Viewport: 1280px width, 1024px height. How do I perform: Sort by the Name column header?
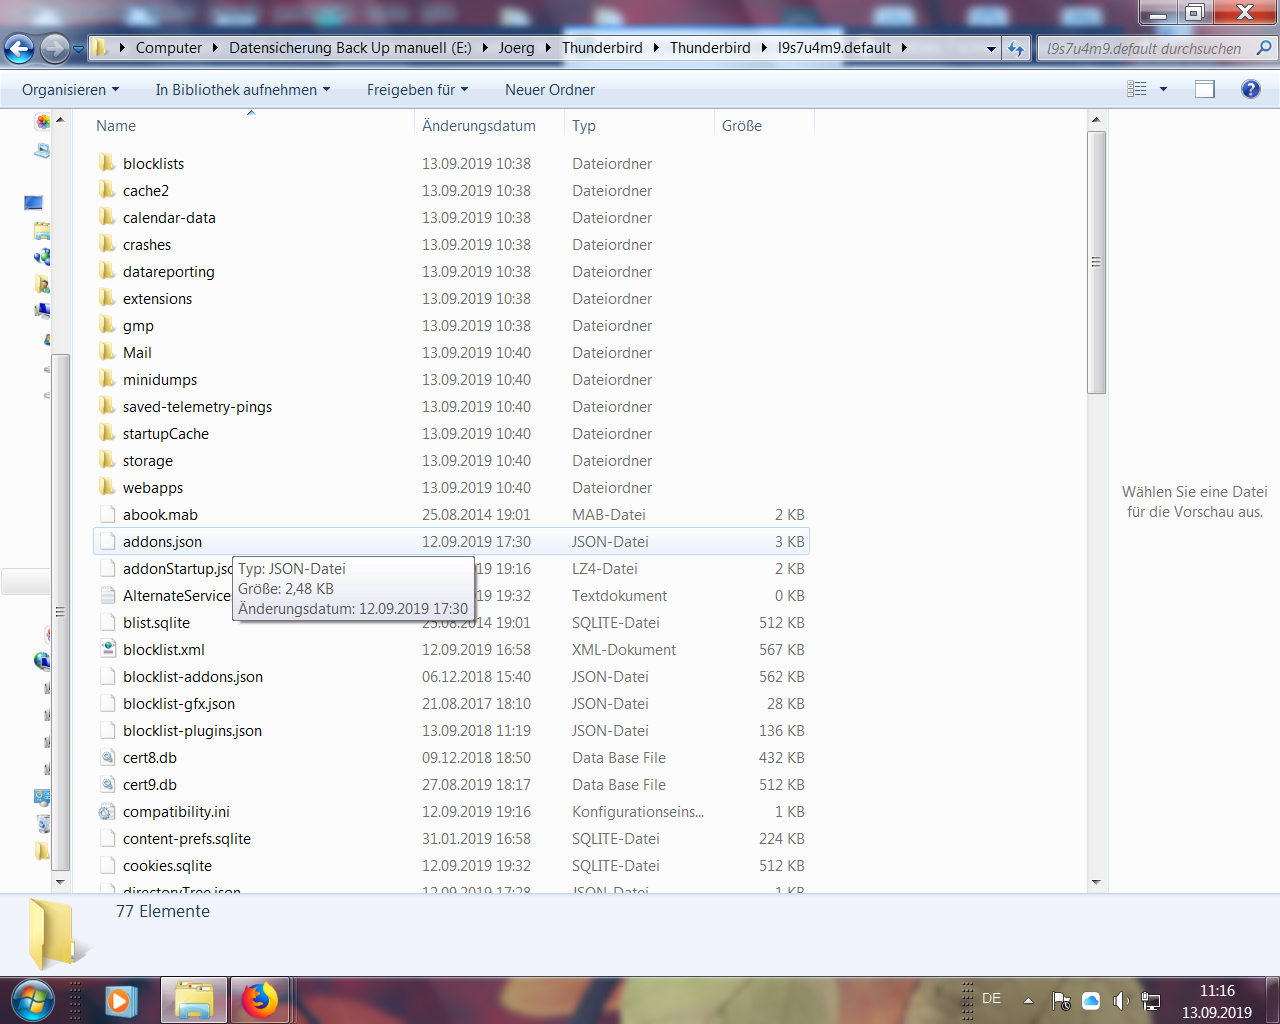pos(116,126)
